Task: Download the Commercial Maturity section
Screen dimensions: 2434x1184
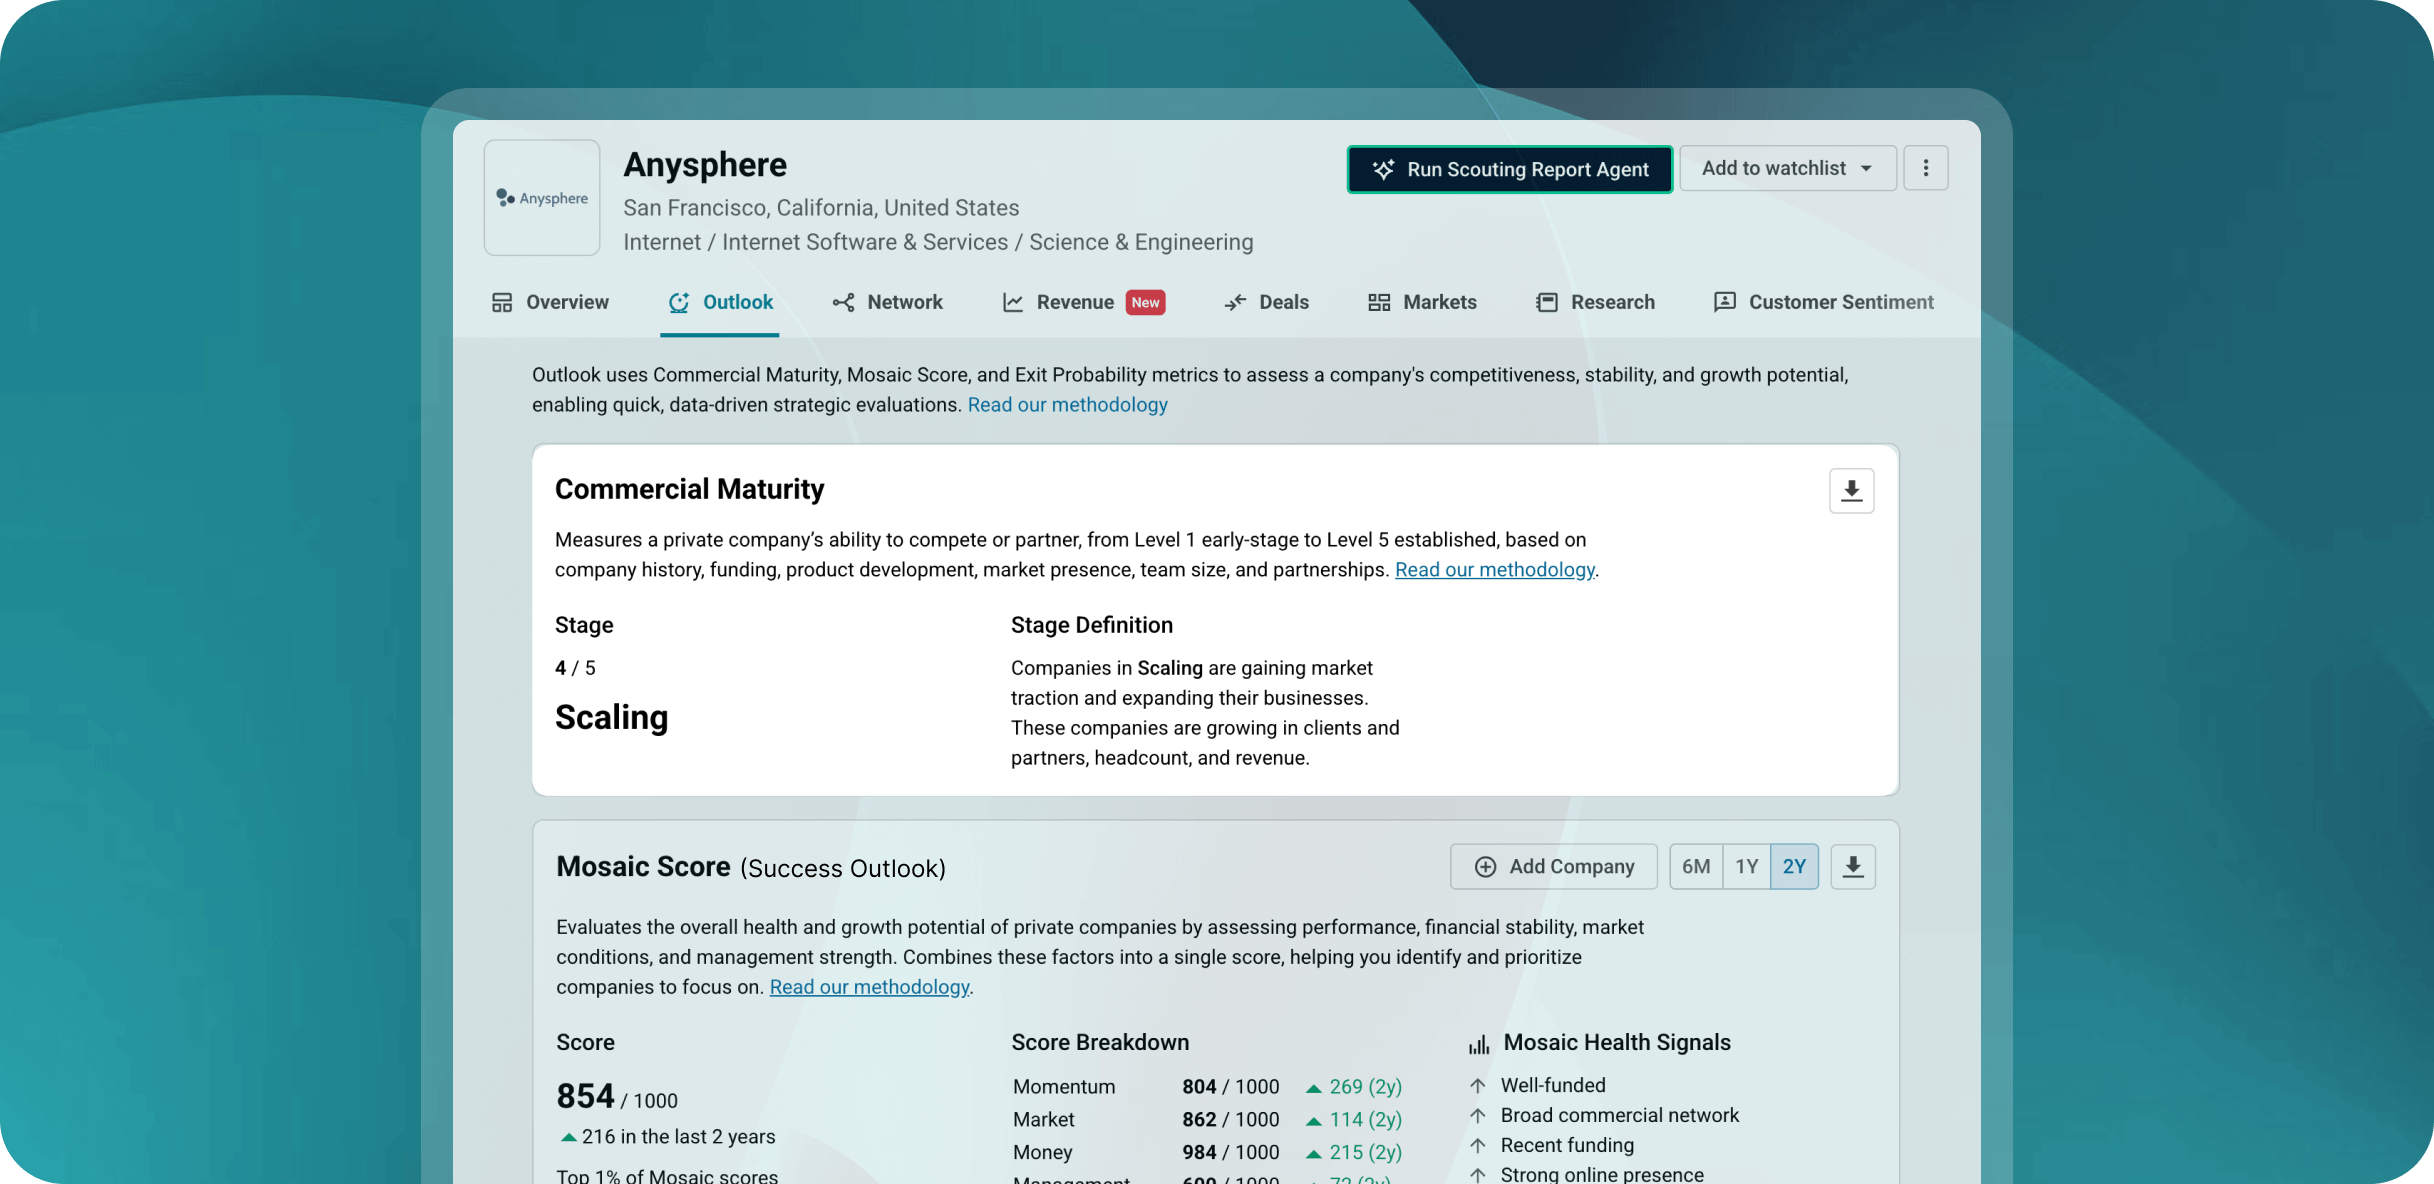Action: pyautogui.click(x=1851, y=491)
